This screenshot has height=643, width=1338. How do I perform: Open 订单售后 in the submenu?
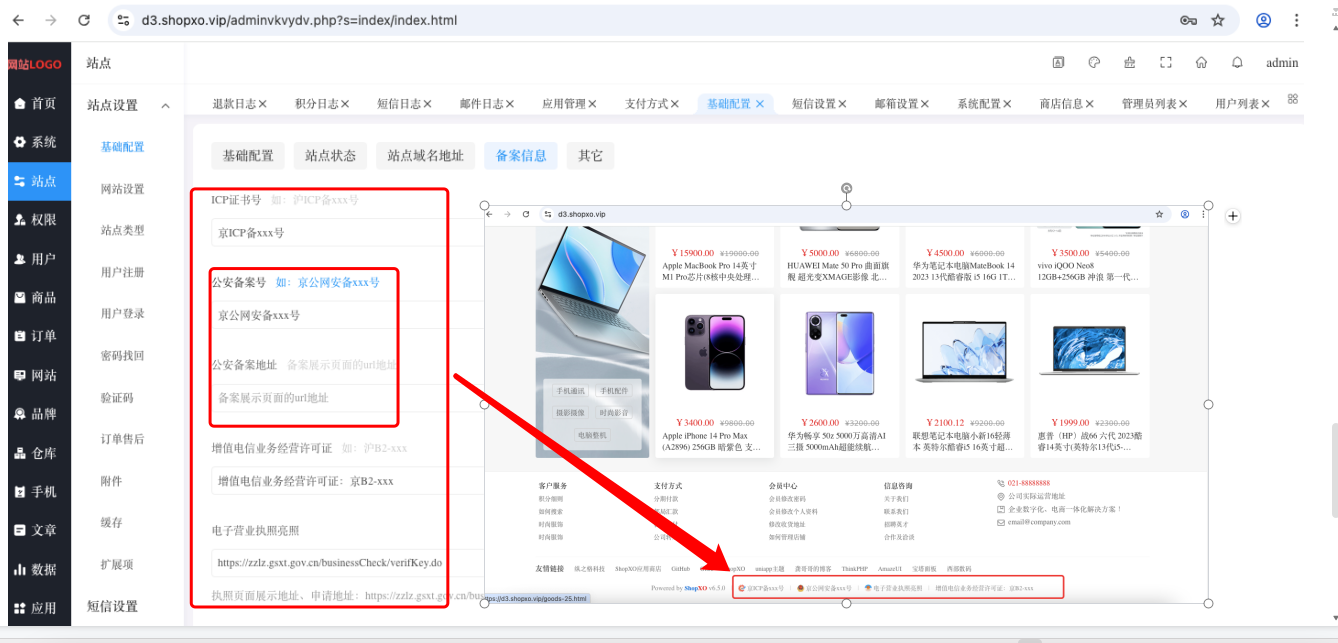click(x=123, y=439)
